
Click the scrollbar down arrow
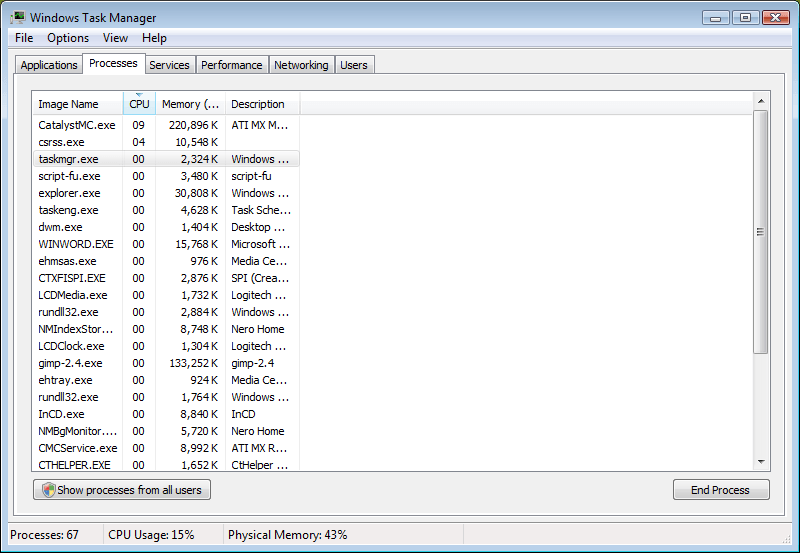point(761,462)
